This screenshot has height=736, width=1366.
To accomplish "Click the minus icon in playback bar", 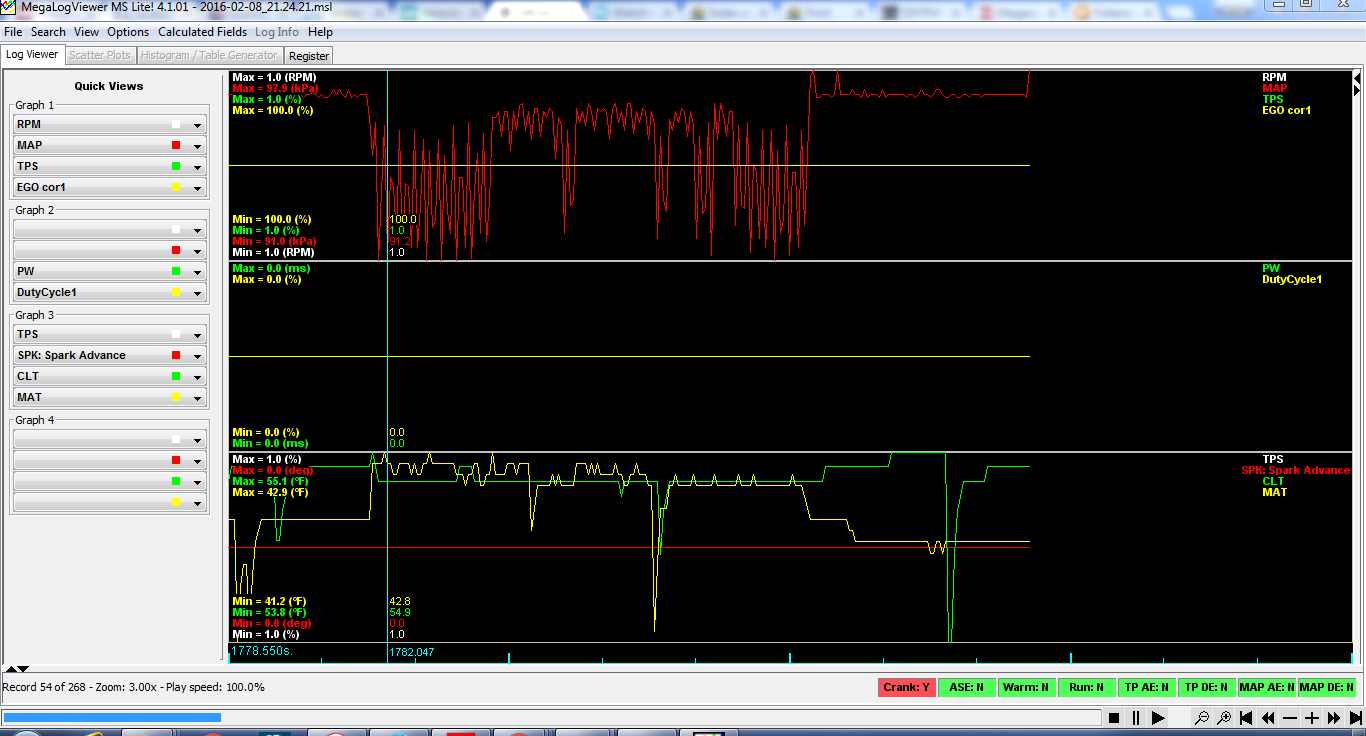I will 1290,718.
